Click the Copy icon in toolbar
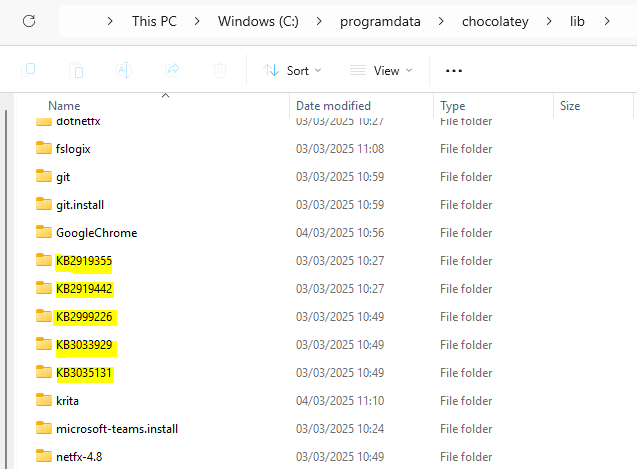 click(76, 70)
